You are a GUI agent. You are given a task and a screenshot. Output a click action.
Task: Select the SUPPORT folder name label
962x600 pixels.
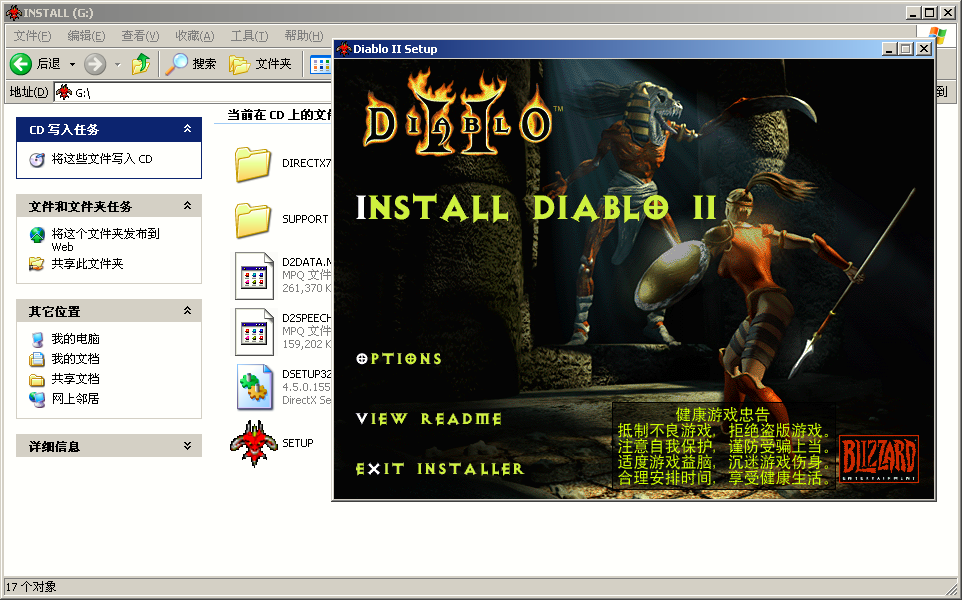point(305,219)
